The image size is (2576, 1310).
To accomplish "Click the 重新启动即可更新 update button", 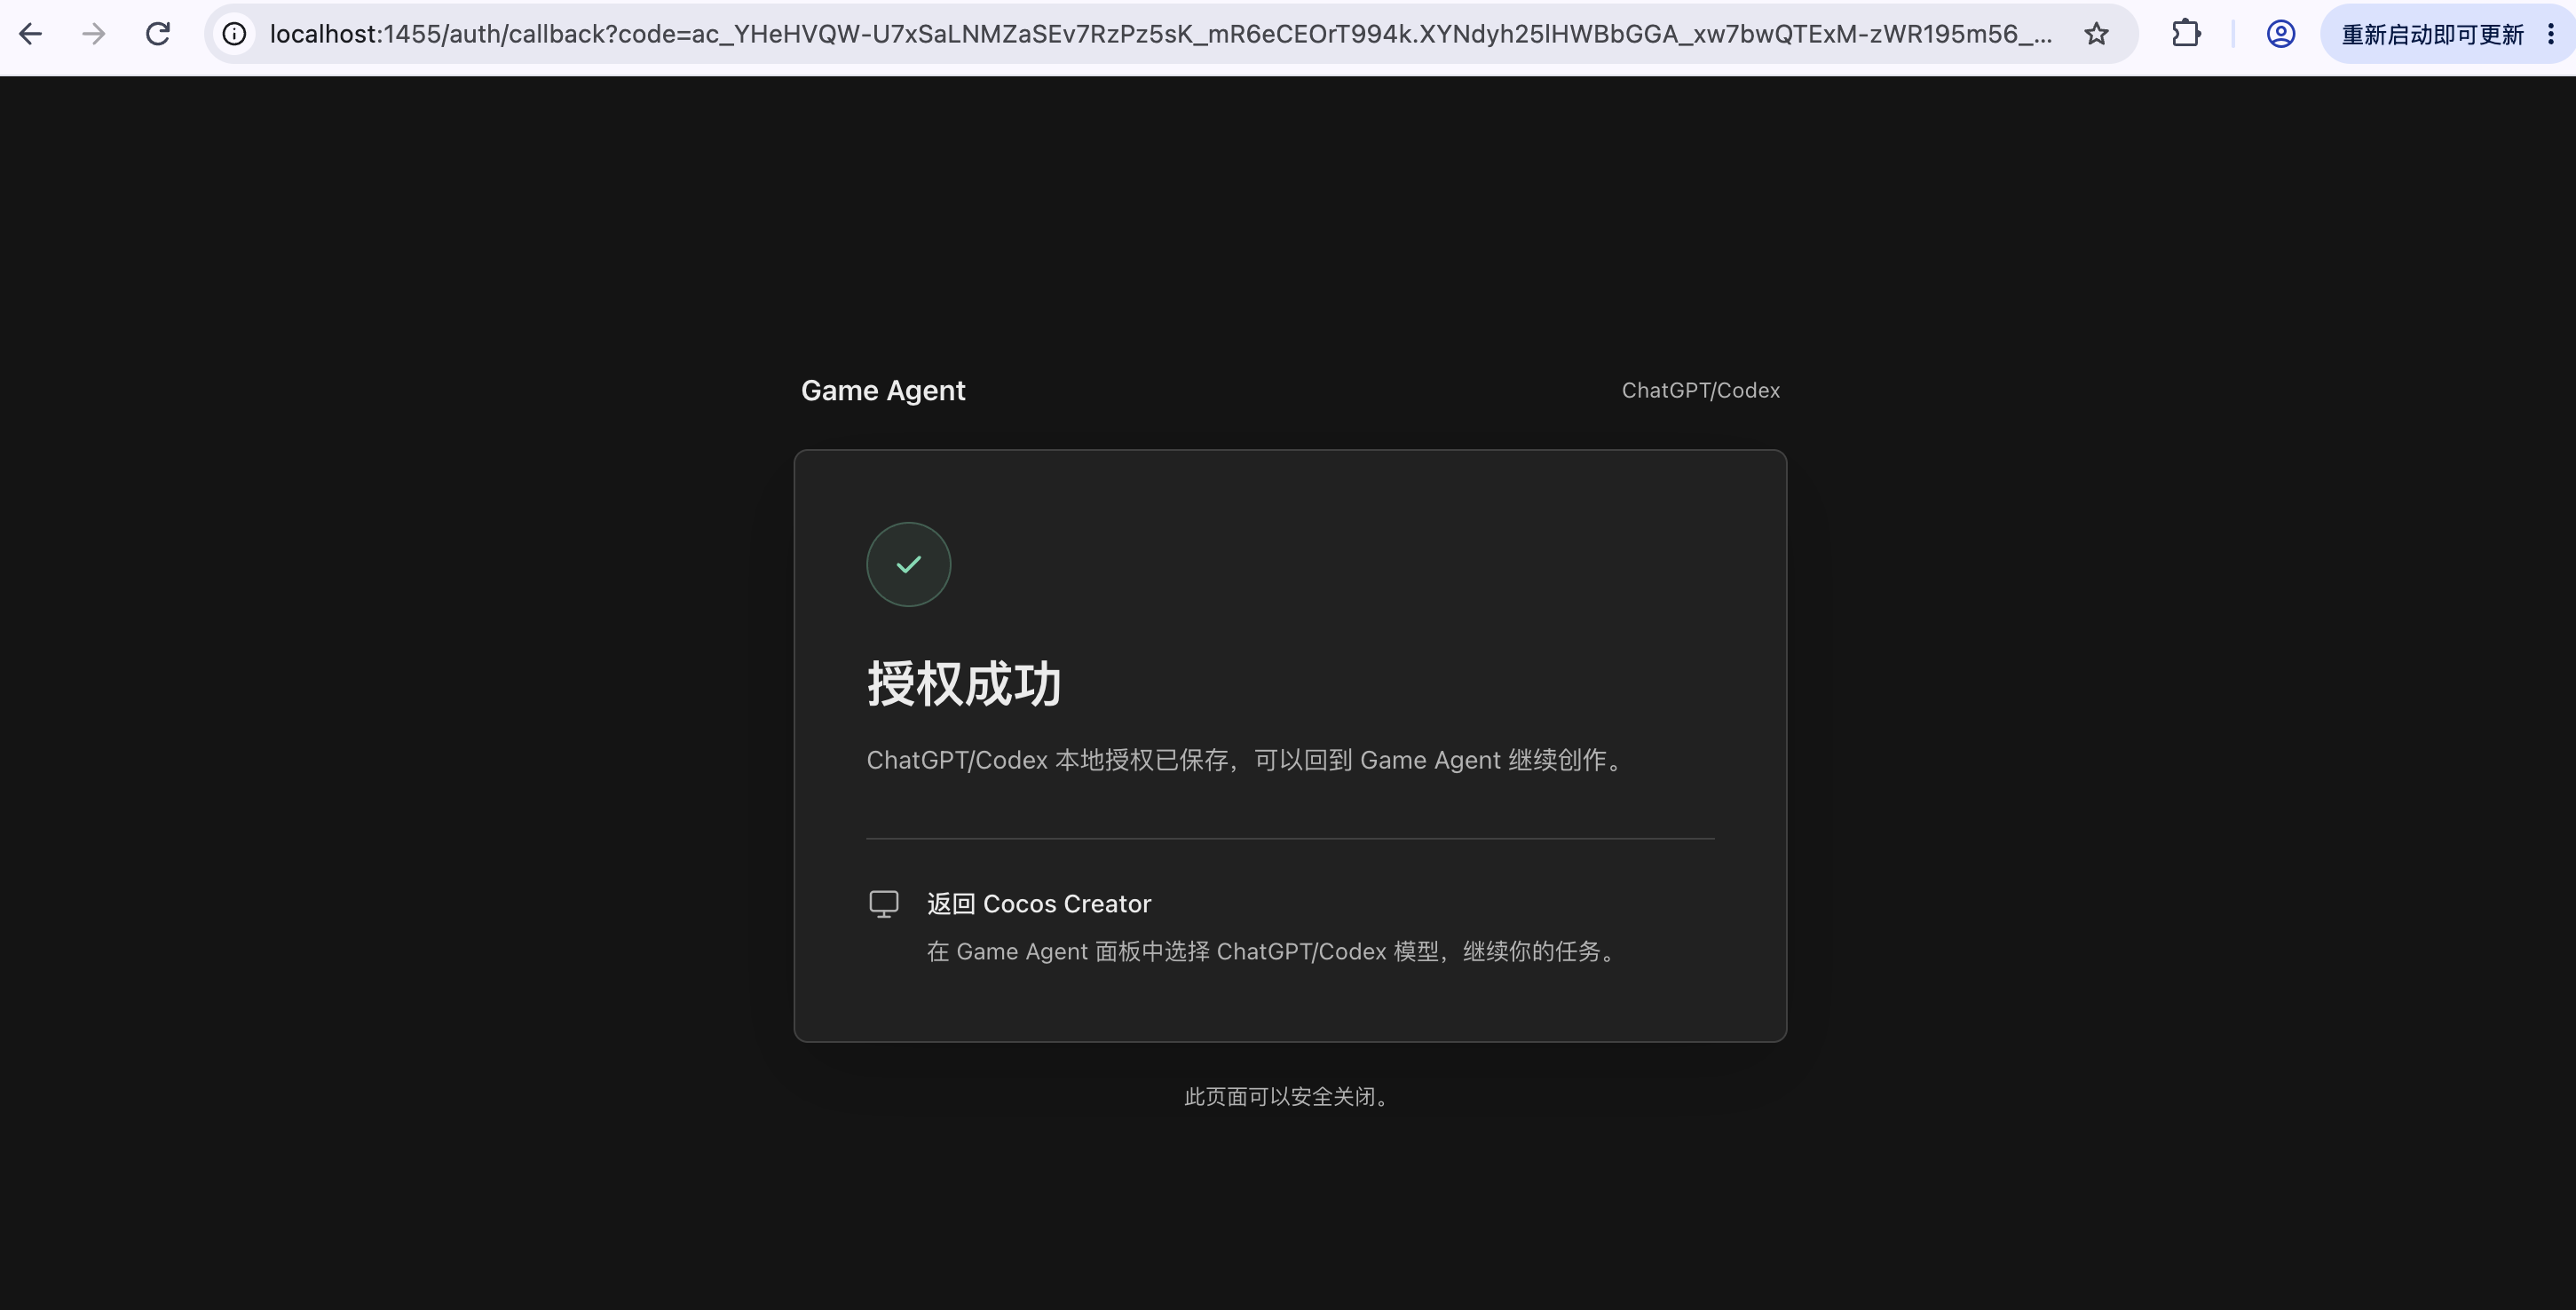I will (x=2432, y=34).
